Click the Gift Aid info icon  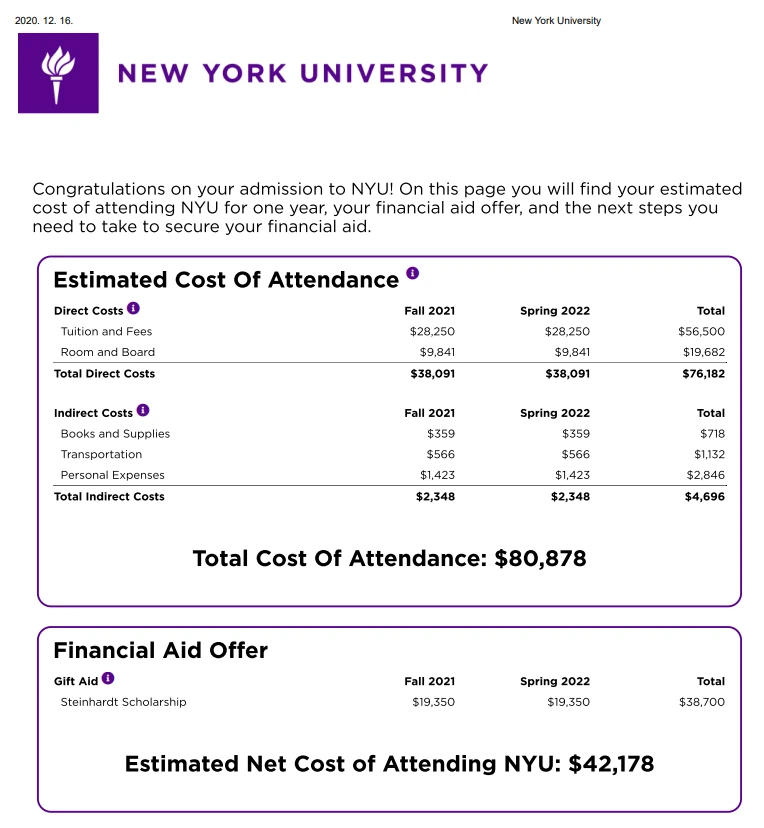pyautogui.click(x=108, y=679)
